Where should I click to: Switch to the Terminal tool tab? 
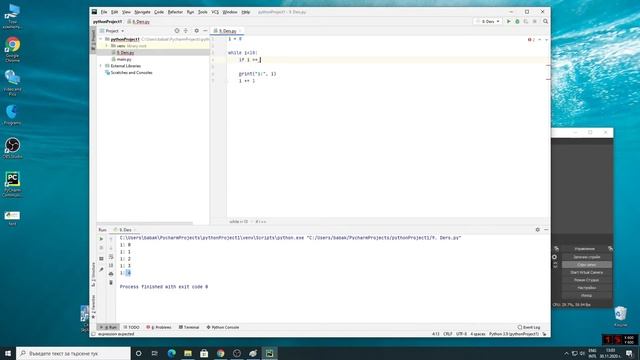tap(189, 327)
